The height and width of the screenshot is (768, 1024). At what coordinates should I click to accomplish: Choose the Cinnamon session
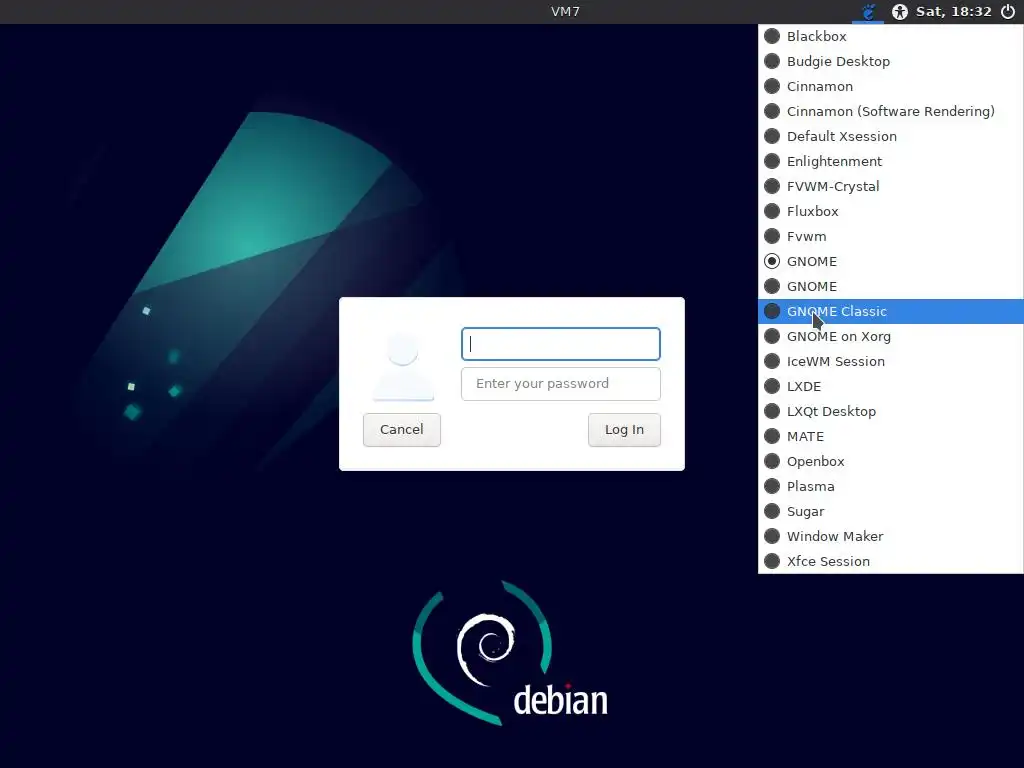[891, 86]
